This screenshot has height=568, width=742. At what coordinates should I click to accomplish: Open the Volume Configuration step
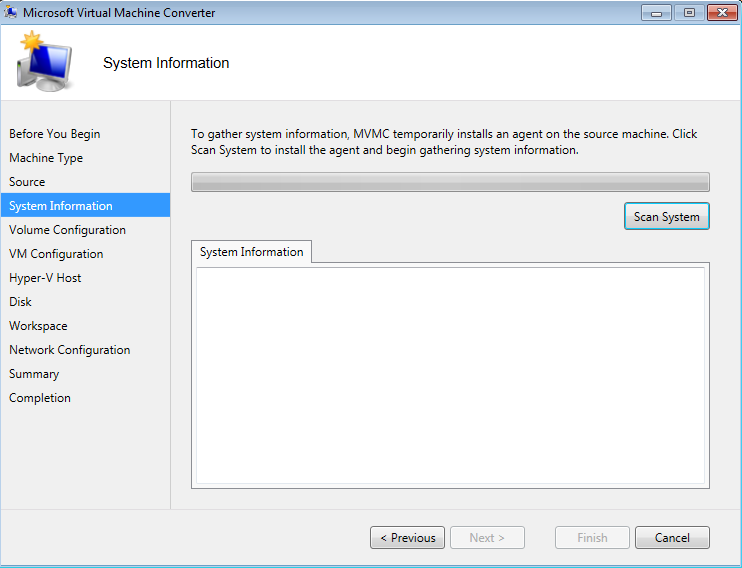pos(67,230)
